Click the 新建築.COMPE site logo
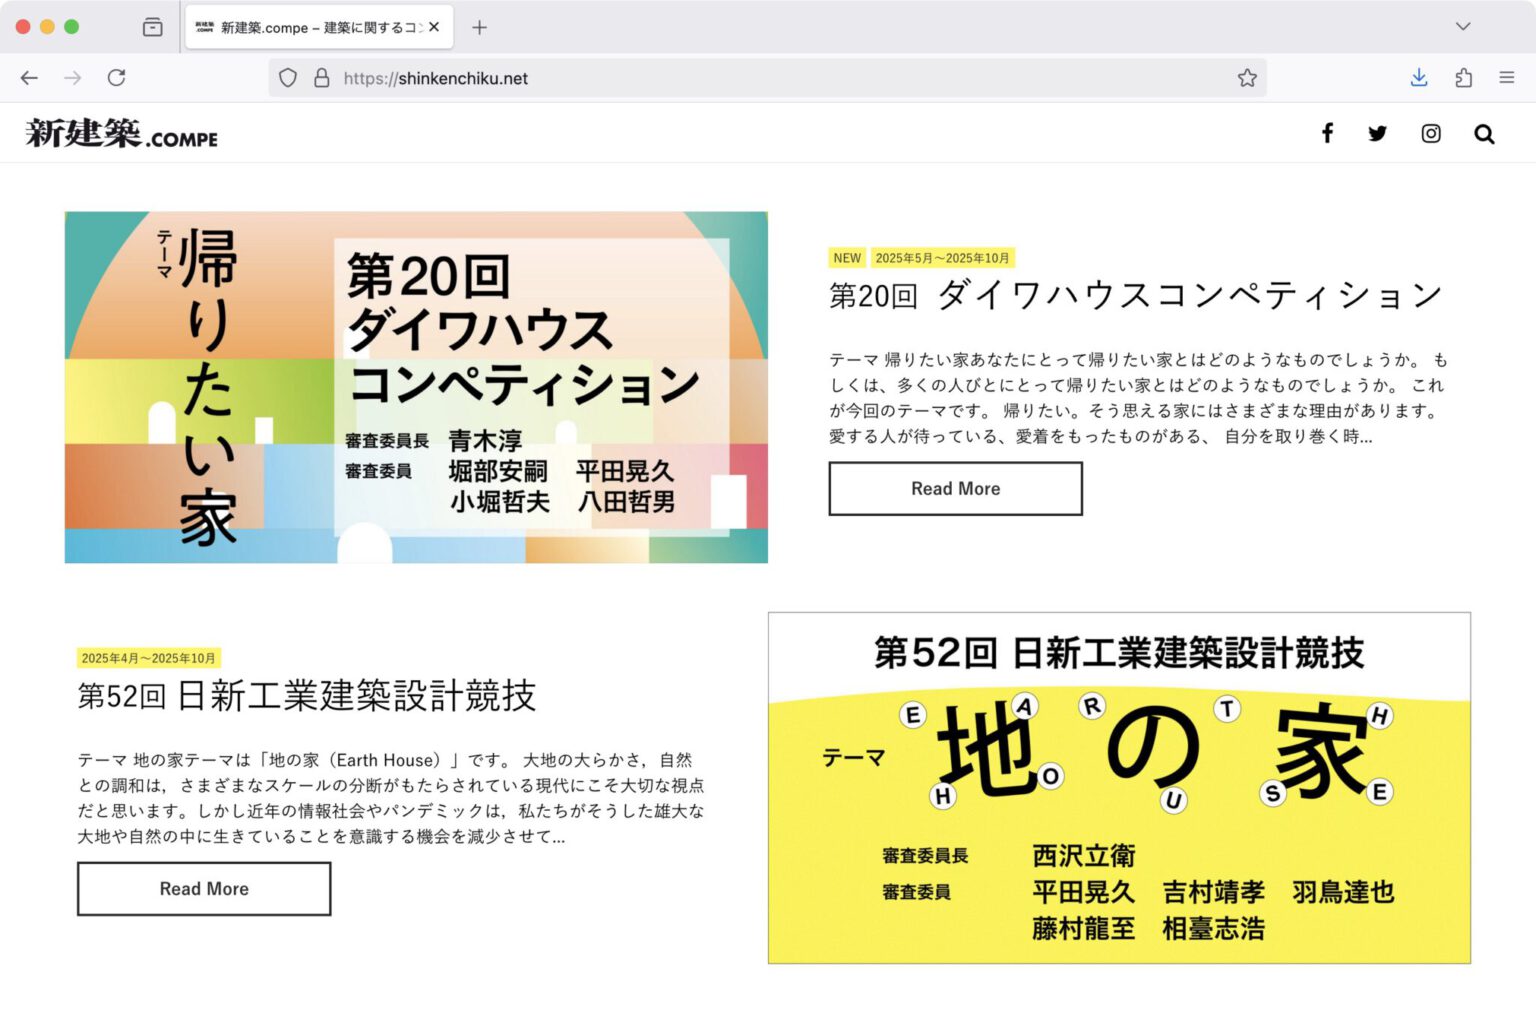This screenshot has width=1536, height=1032. 122,134
